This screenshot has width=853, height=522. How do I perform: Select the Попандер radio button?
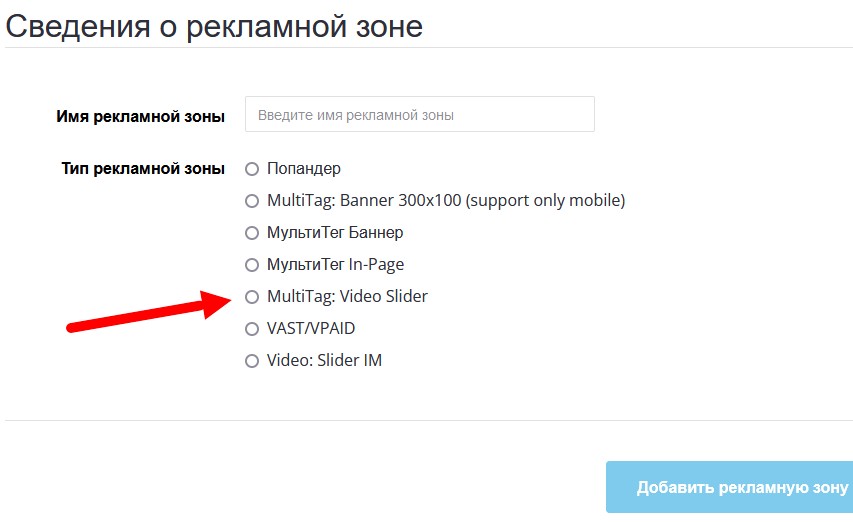(x=252, y=169)
